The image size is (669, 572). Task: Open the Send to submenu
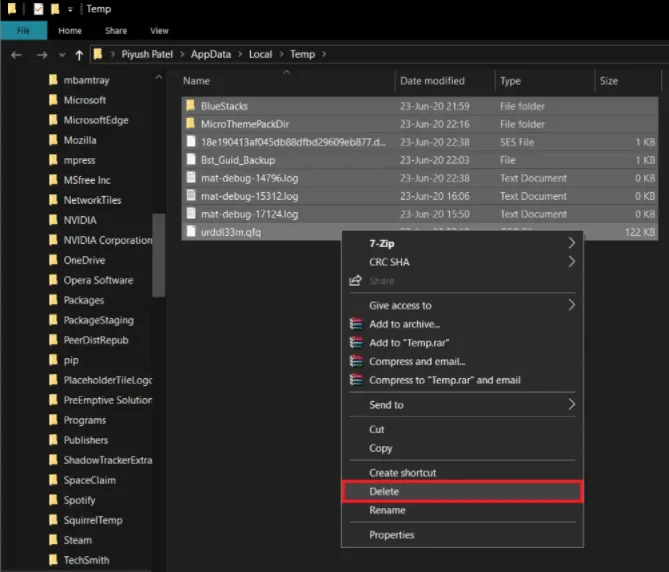(x=462, y=404)
